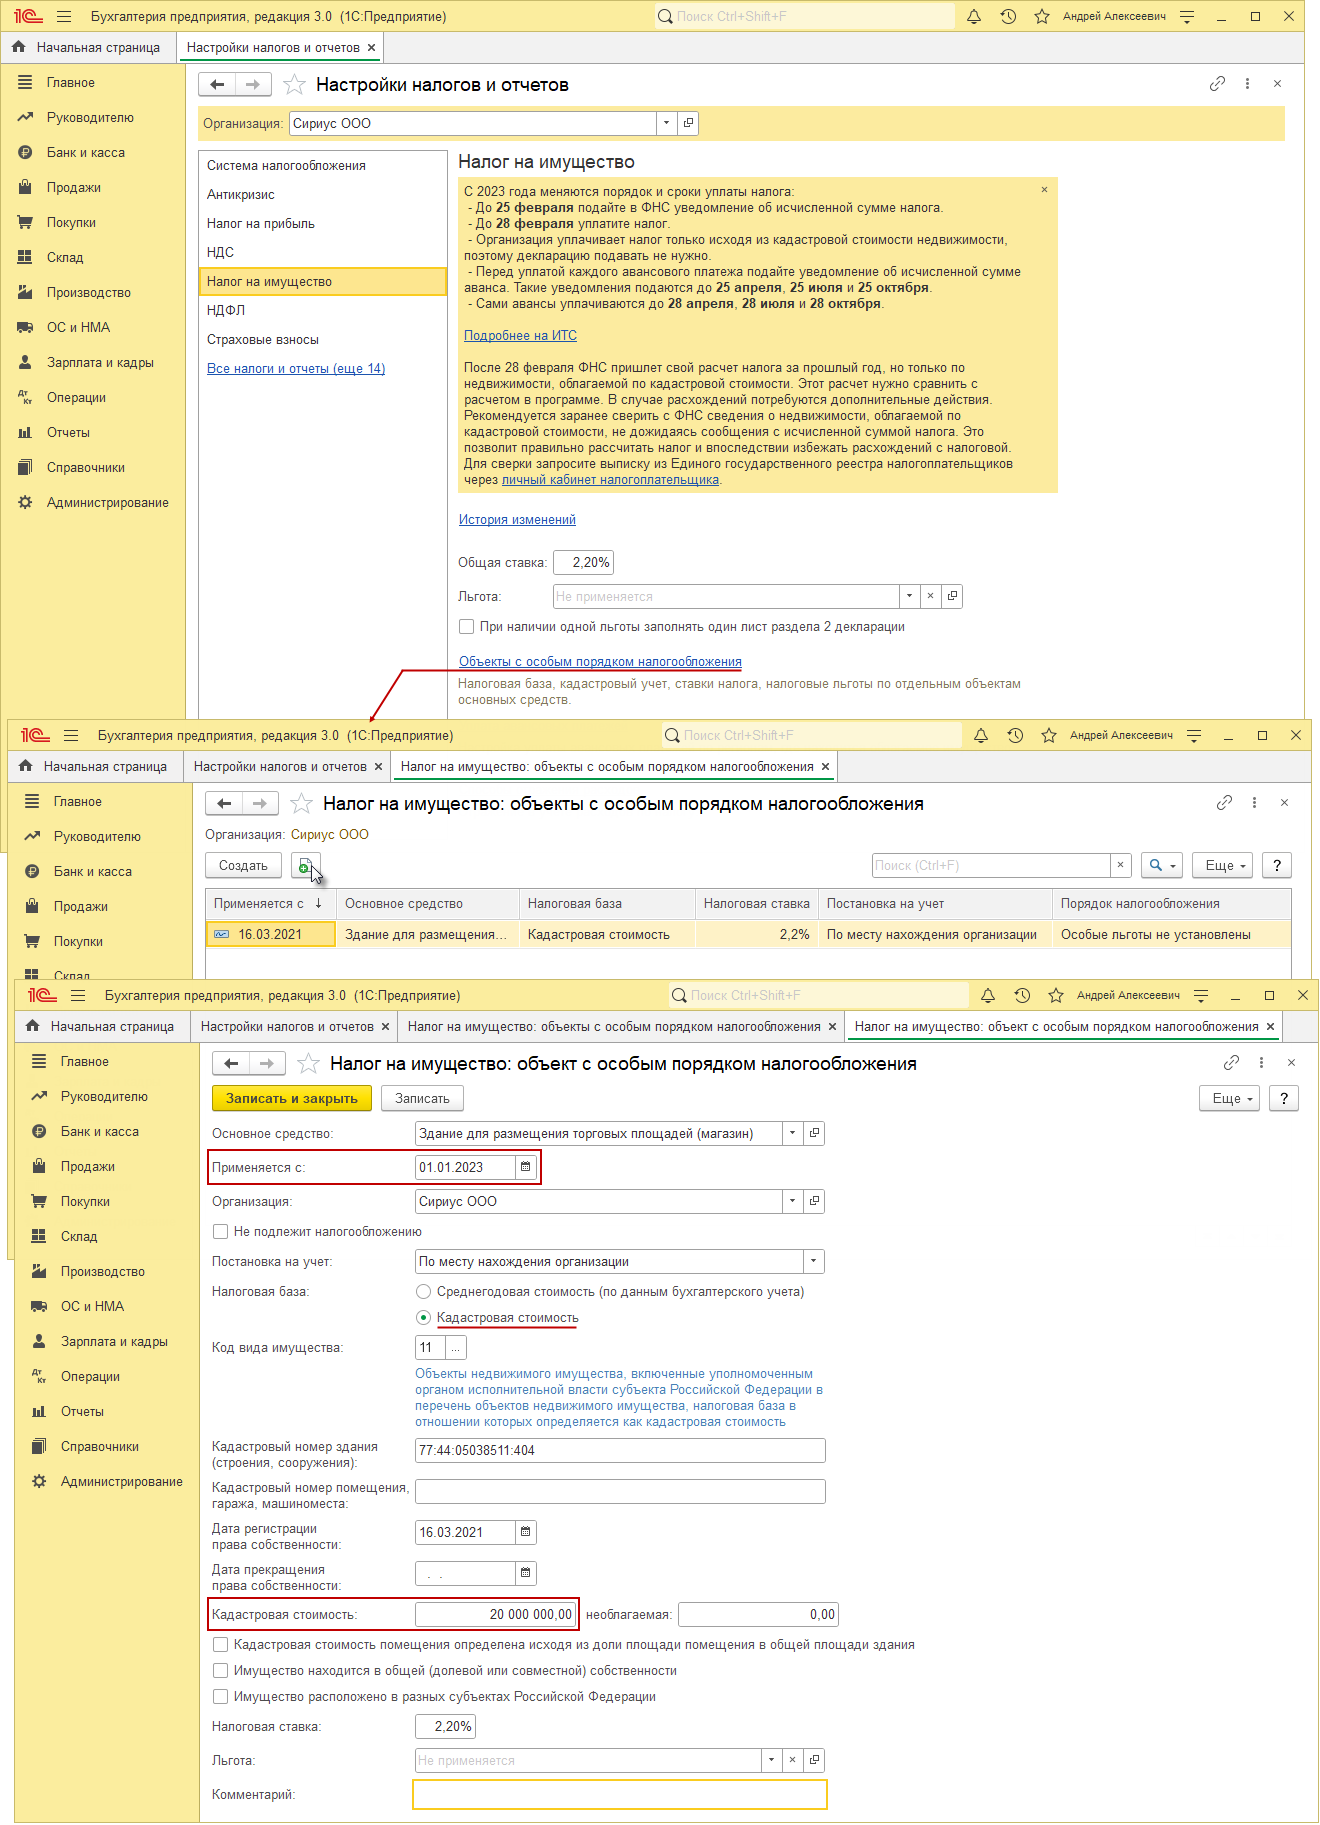Check 'Имущество расположено в разных субъектах'

click(x=220, y=1697)
